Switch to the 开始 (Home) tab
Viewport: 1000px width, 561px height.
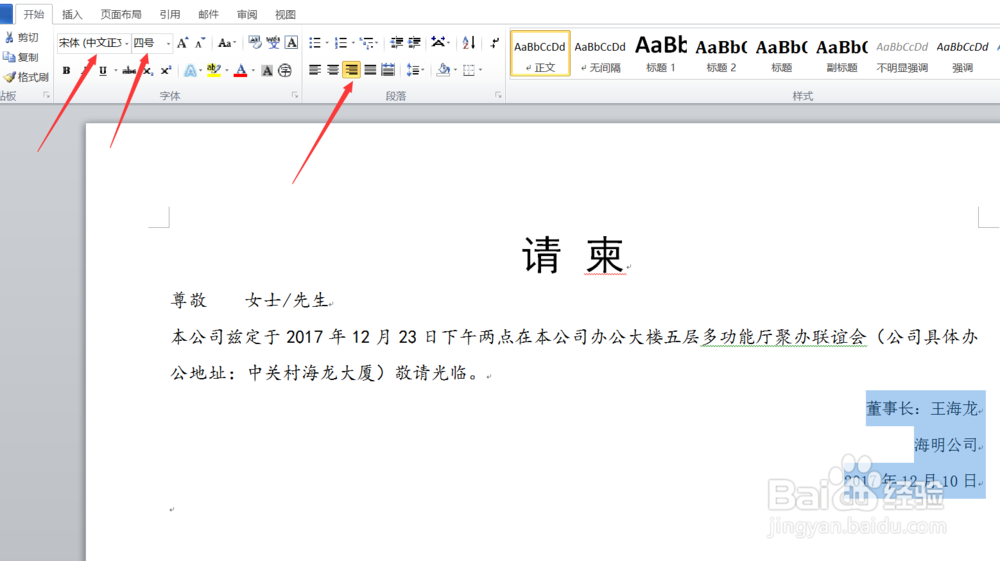pyautogui.click(x=34, y=14)
